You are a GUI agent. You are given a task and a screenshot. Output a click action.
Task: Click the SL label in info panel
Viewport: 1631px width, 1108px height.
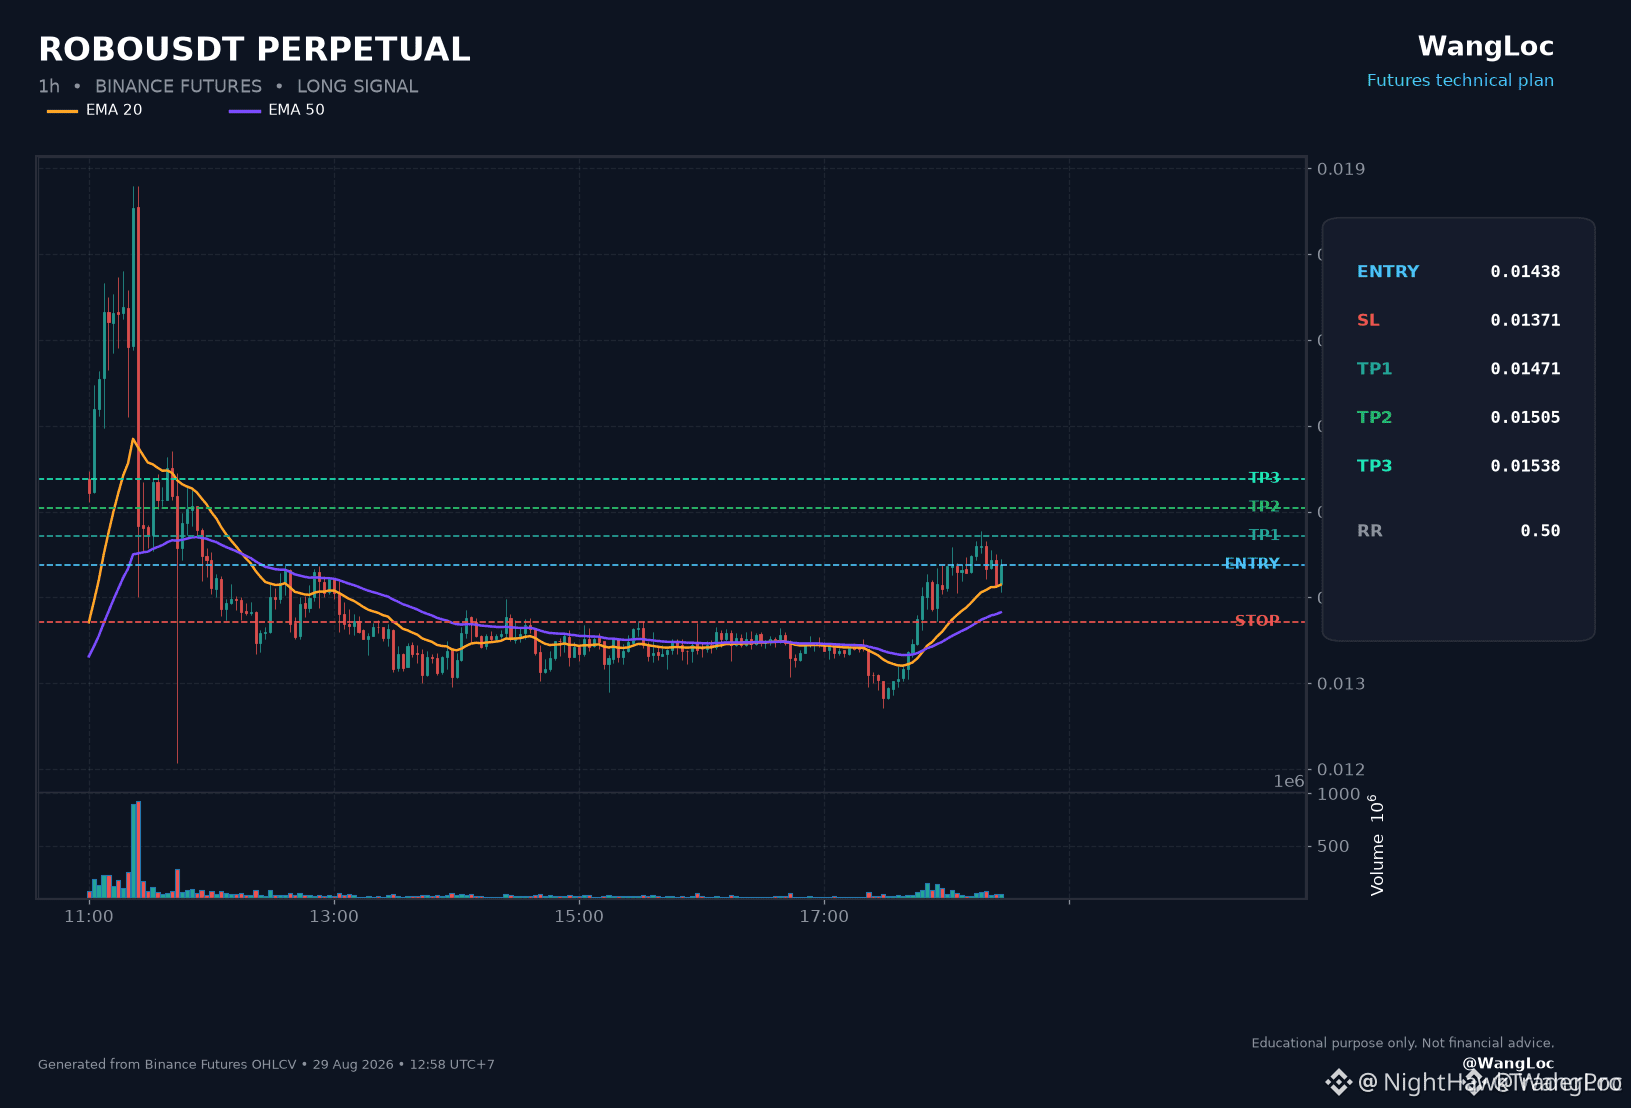[x=1368, y=321]
